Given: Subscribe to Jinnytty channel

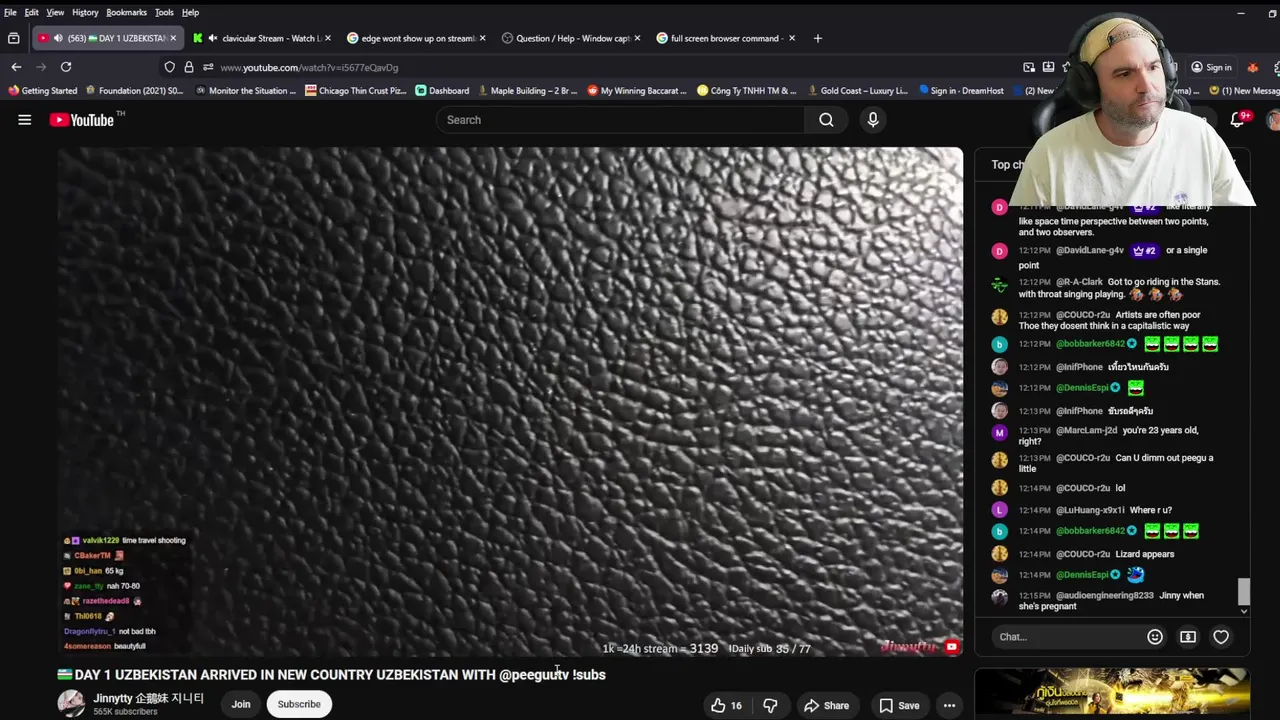Looking at the screenshot, I should tap(299, 704).
